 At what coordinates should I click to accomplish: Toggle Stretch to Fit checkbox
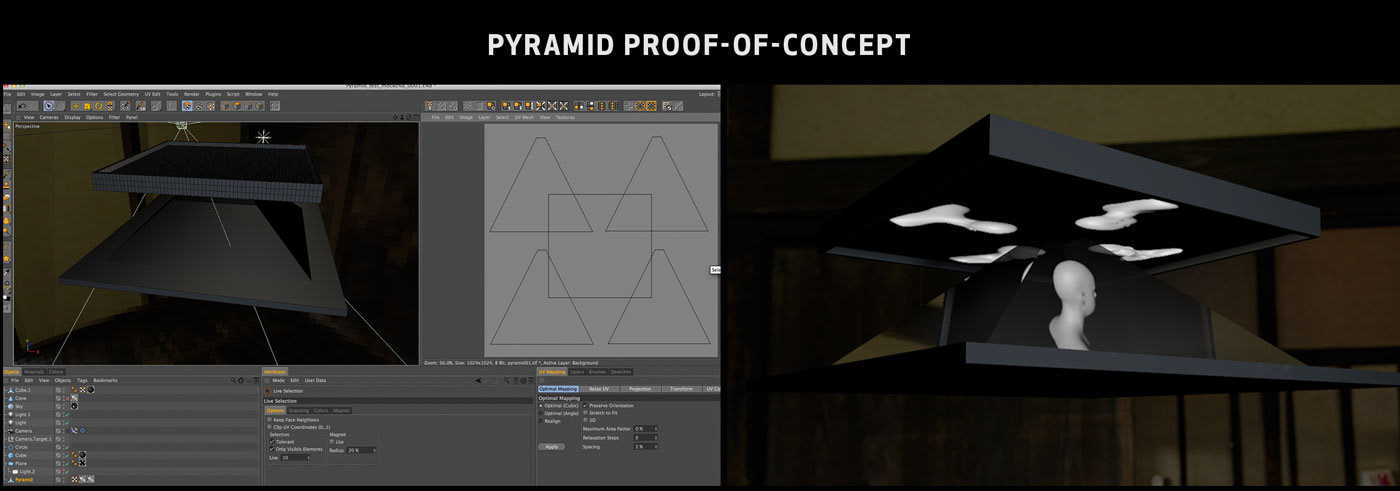click(585, 412)
